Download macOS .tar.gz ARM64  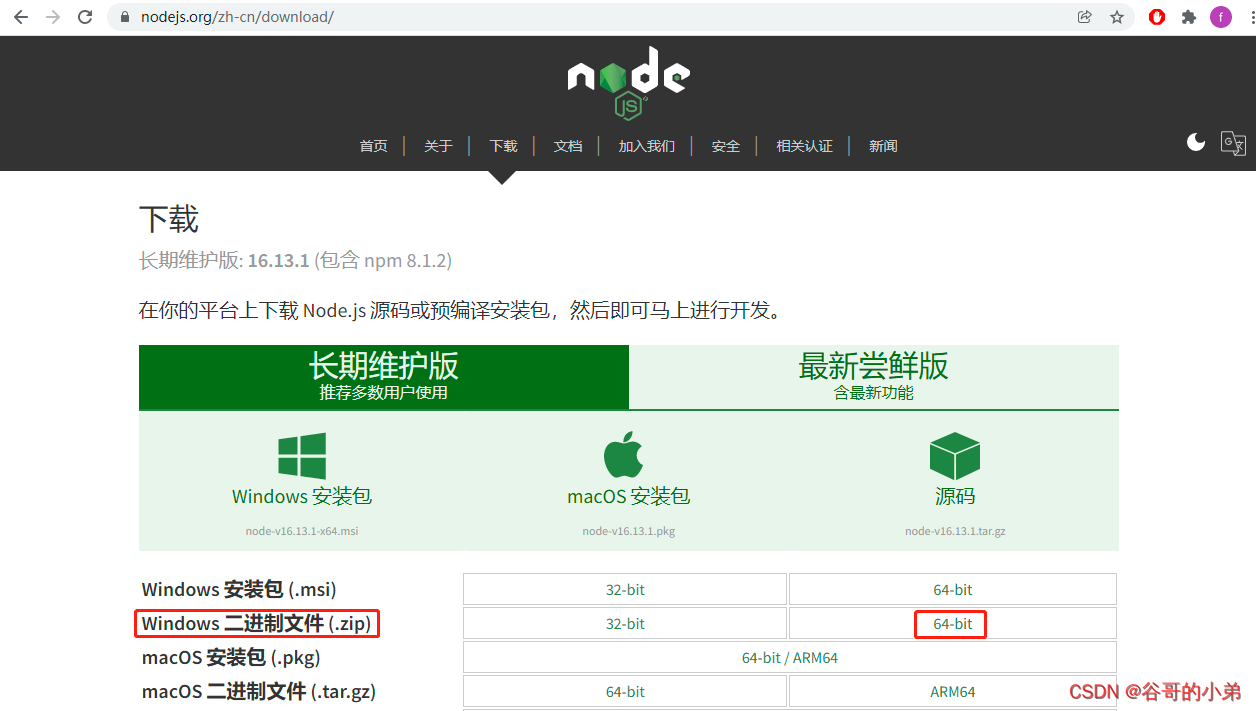pos(953,692)
